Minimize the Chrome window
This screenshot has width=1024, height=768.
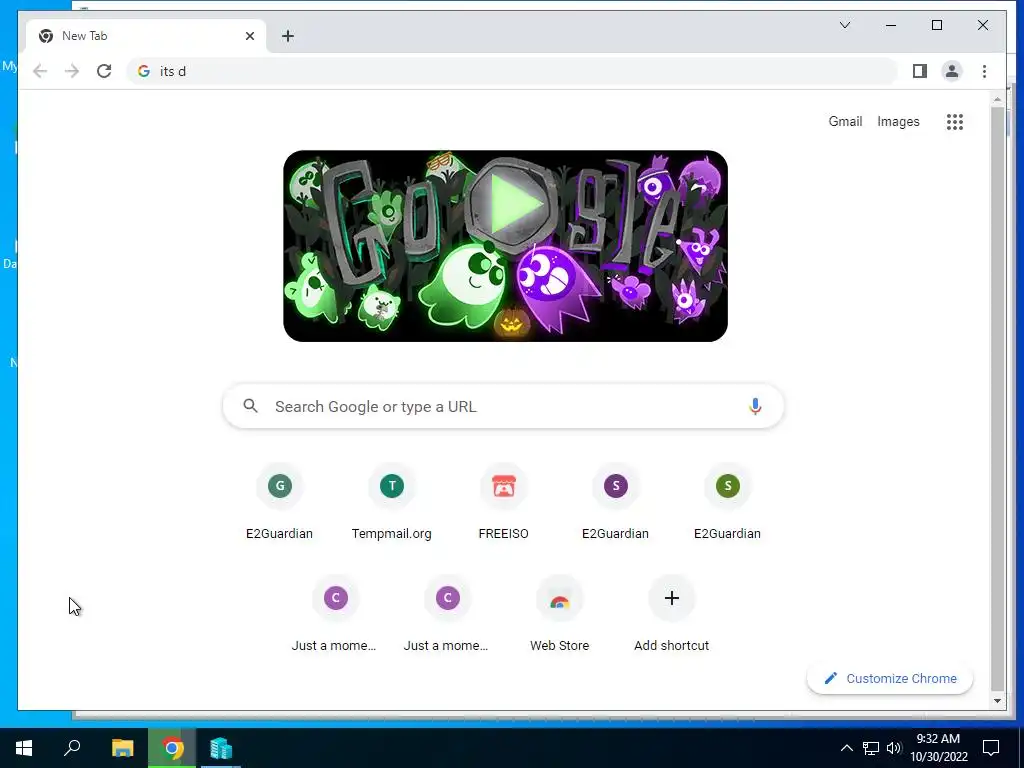891,25
